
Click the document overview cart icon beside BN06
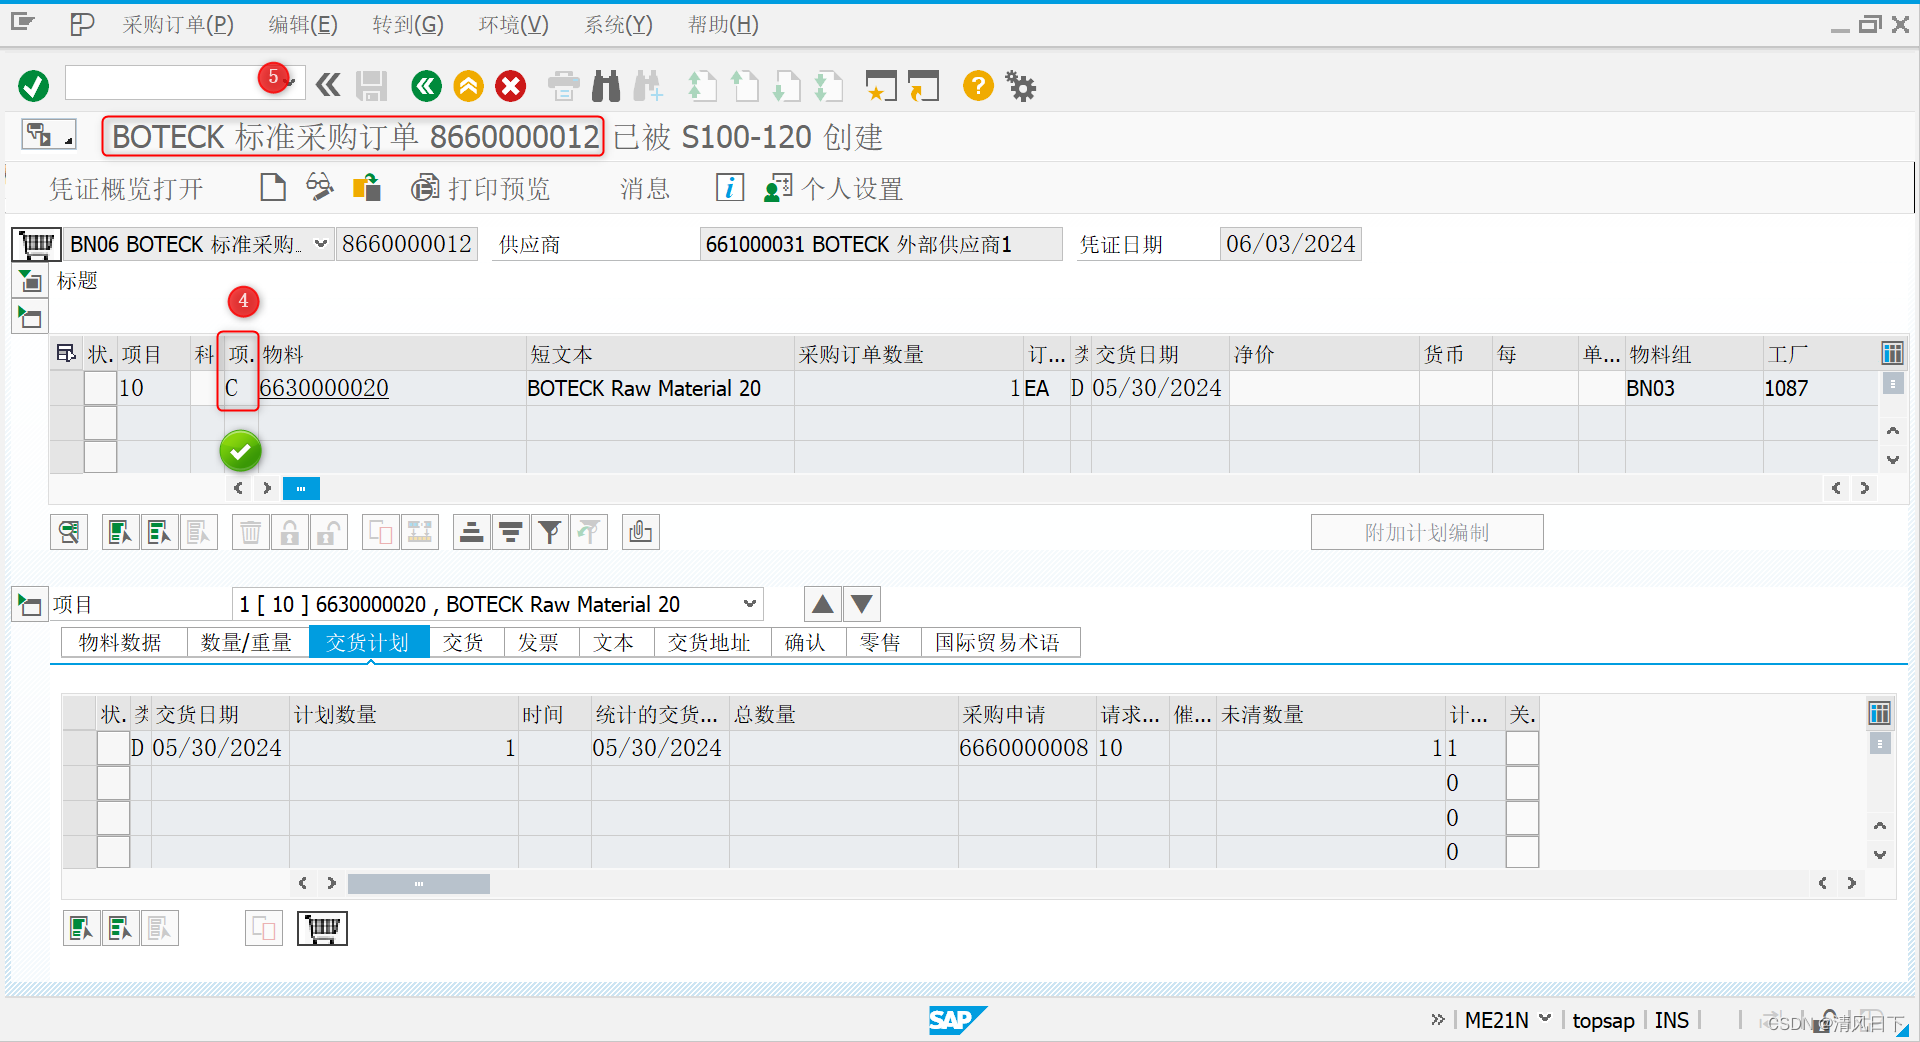click(x=37, y=244)
